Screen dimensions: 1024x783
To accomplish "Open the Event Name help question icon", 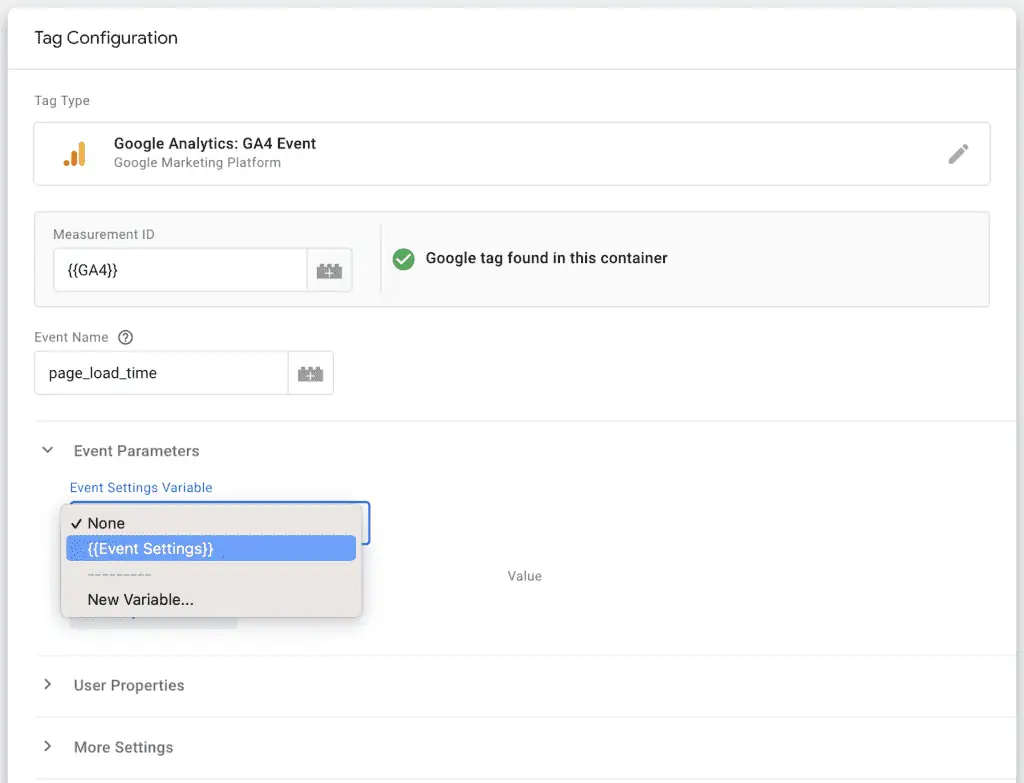I will (125, 337).
